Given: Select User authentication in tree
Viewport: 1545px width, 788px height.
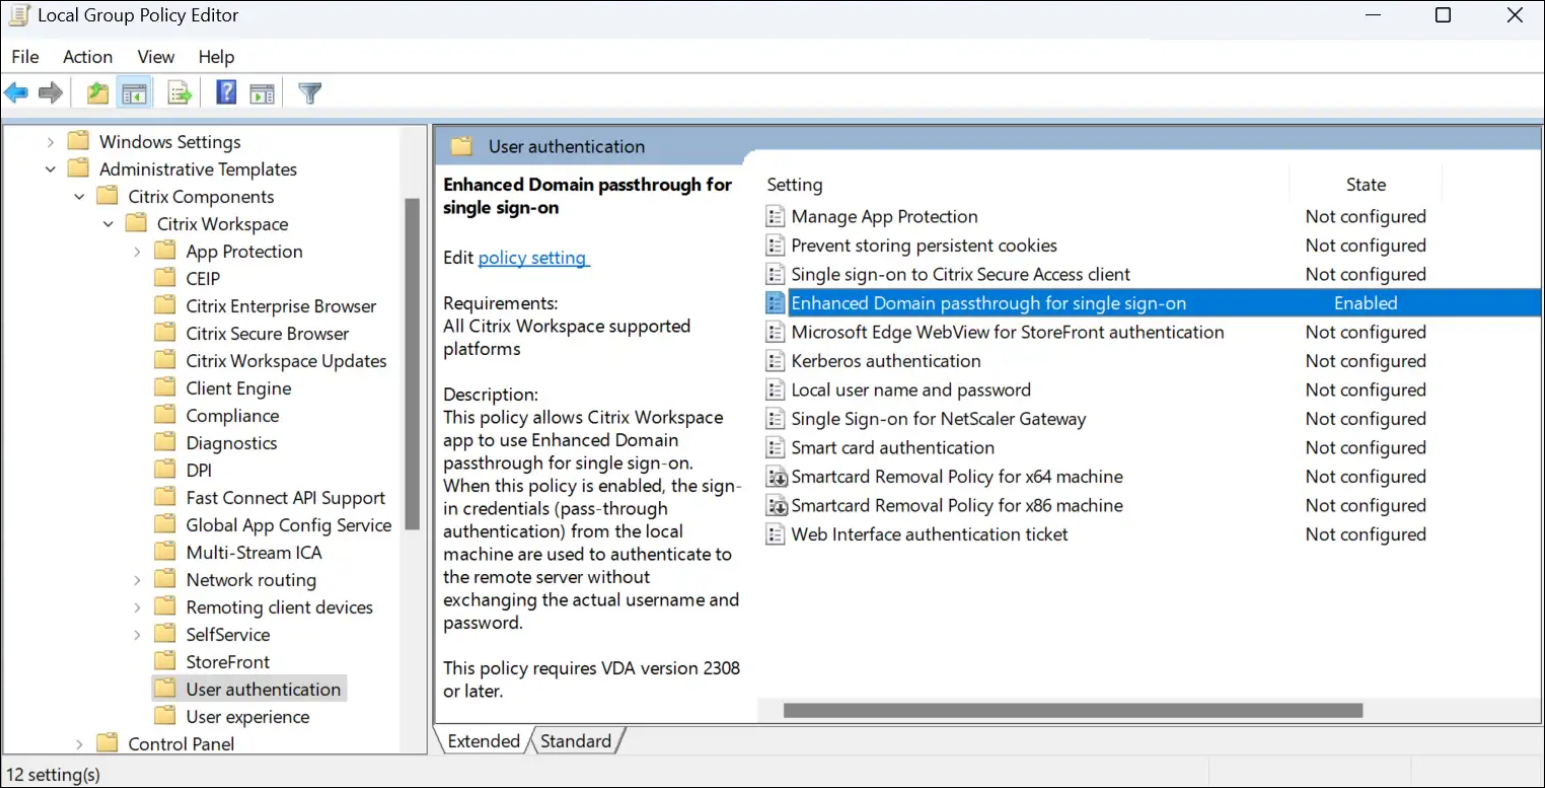Looking at the screenshot, I should click(263, 689).
